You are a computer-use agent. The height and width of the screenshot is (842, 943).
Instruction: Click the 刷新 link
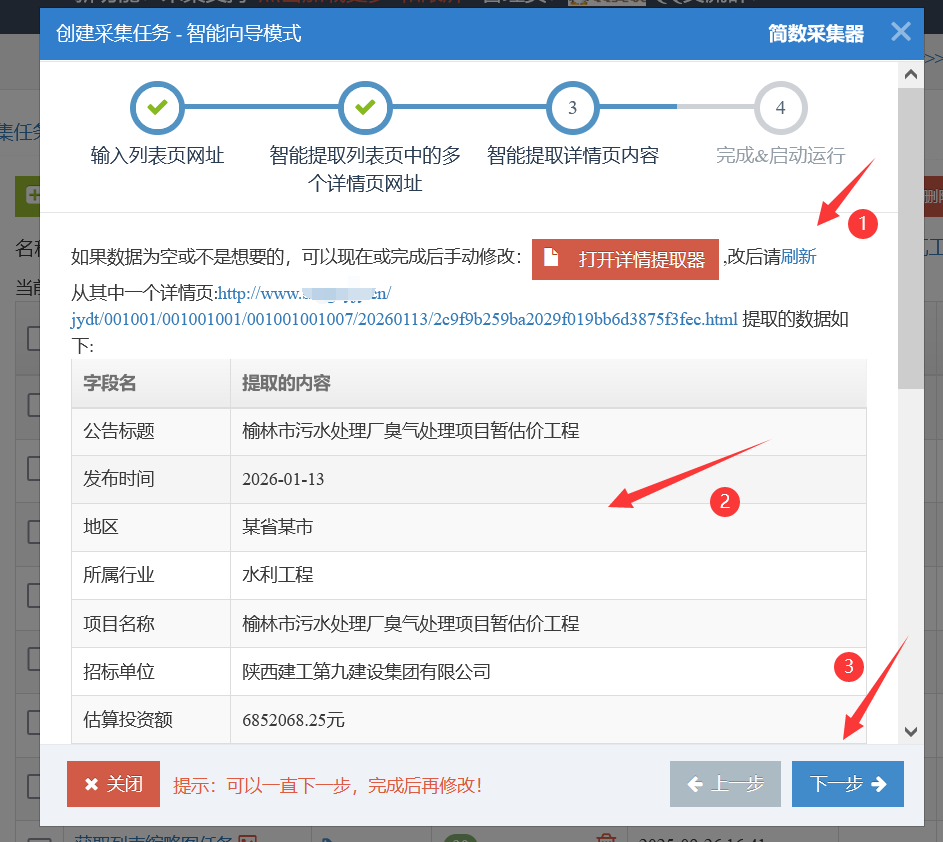coord(798,258)
